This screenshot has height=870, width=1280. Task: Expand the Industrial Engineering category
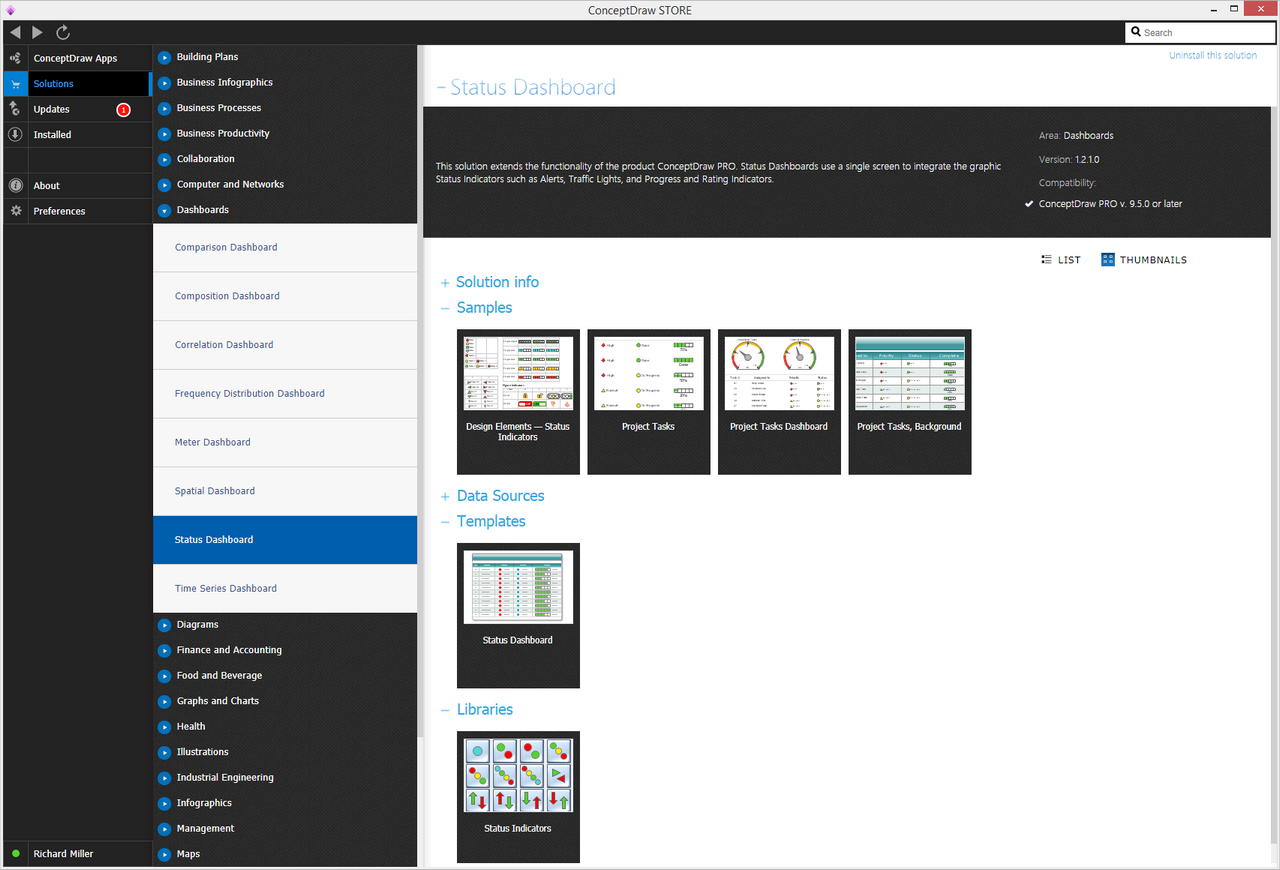coord(164,777)
